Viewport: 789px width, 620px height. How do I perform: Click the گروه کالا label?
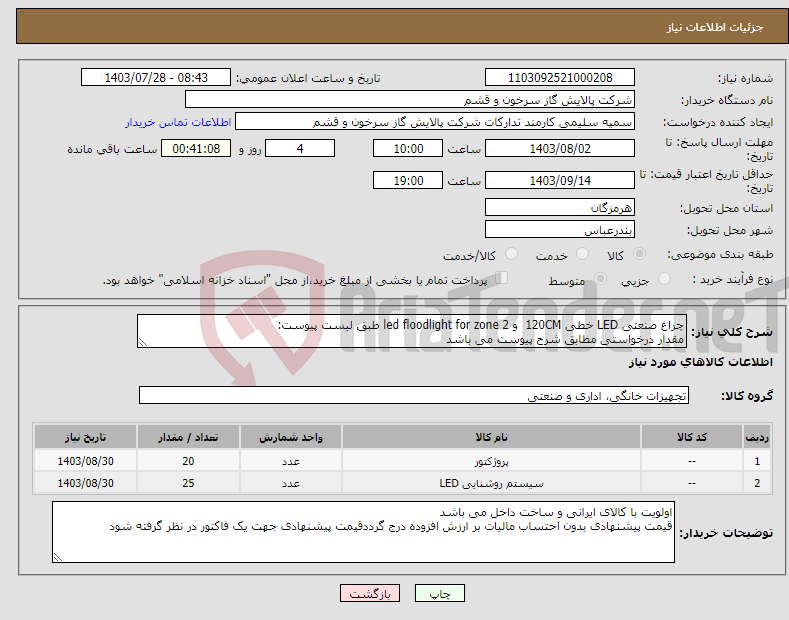point(747,396)
